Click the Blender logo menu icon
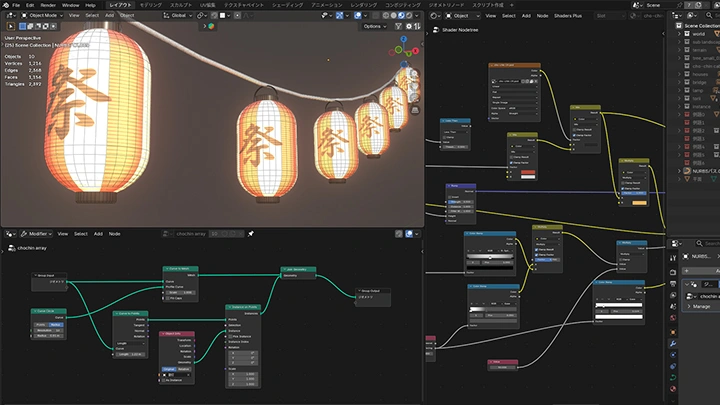The height and width of the screenshot is (405, 720). pos(5,5)
